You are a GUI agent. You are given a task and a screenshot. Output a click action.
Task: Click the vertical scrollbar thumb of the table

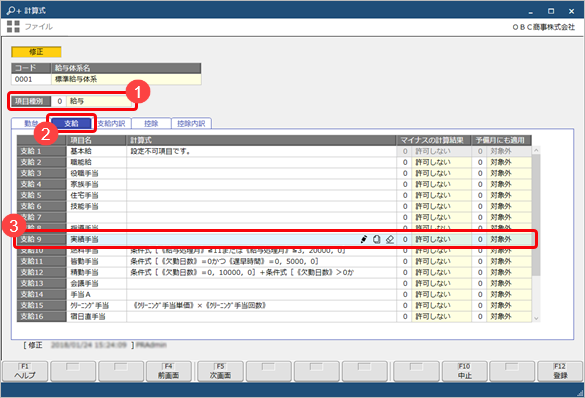click(536, 215)
